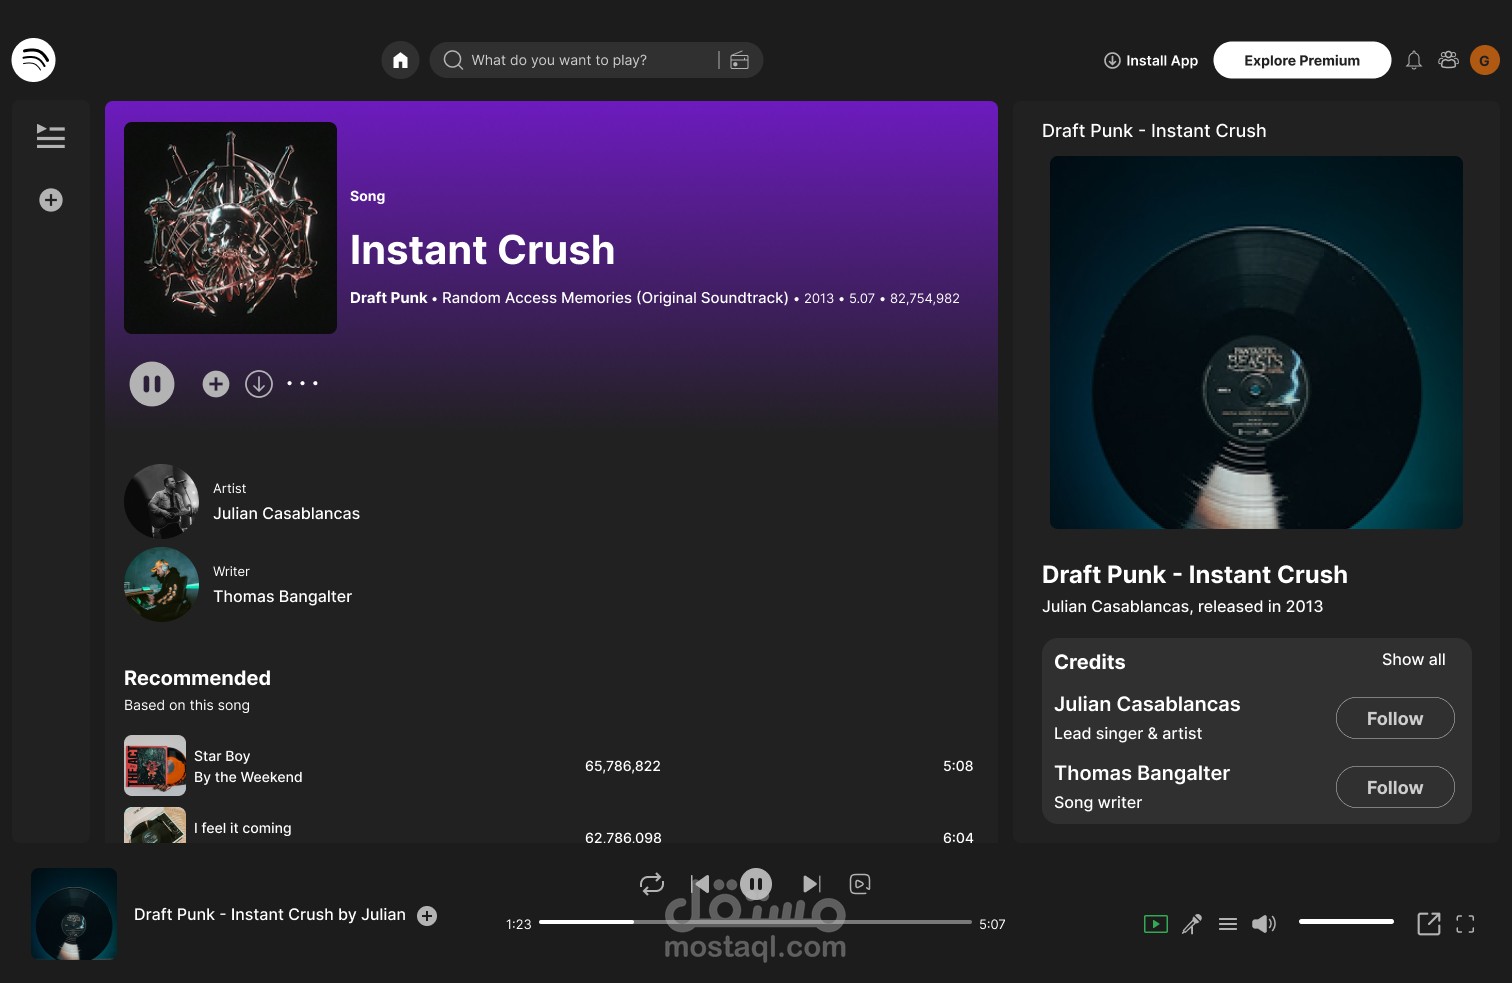The image size is (1512, 983).
Task: Open the Instant Crush album cover art
Action: click(230, 228)
